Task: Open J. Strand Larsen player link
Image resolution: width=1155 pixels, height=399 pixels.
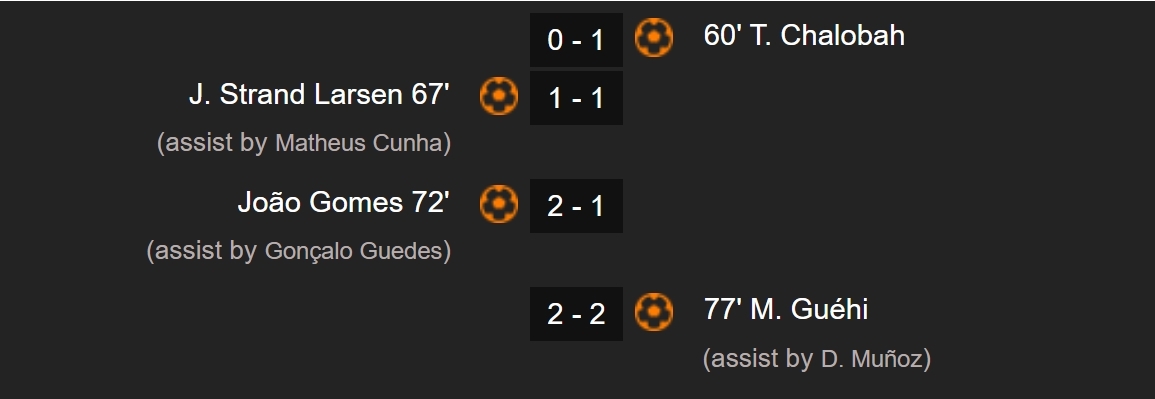Action: (x=296, y=95)
